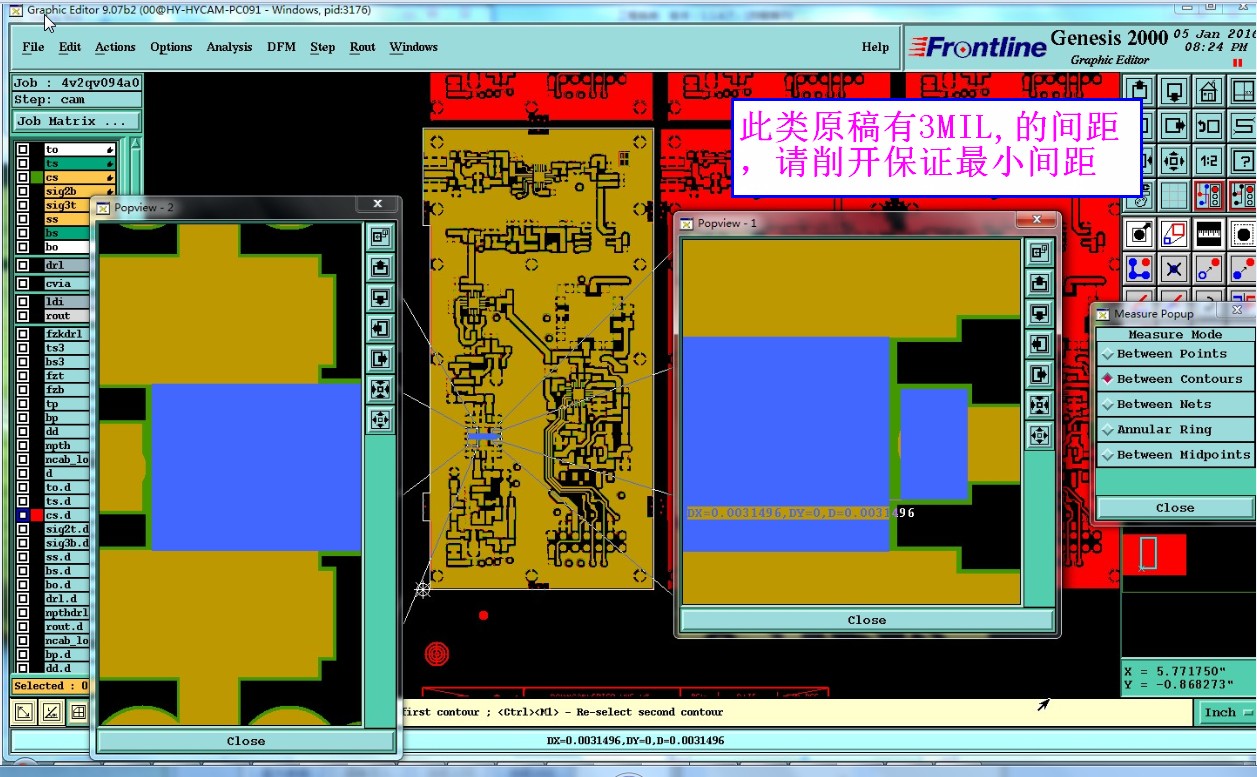Toggle checkbox for layer to
Screen dimensions: 1257x777
(22, 150)
